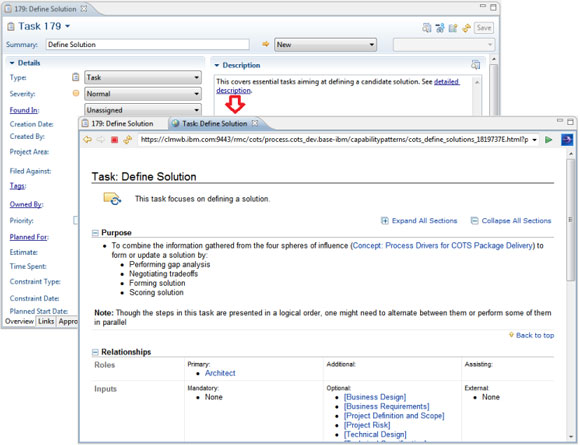580x445 pixels.
Task: Click the description editor icon
Action: (475, 65)
